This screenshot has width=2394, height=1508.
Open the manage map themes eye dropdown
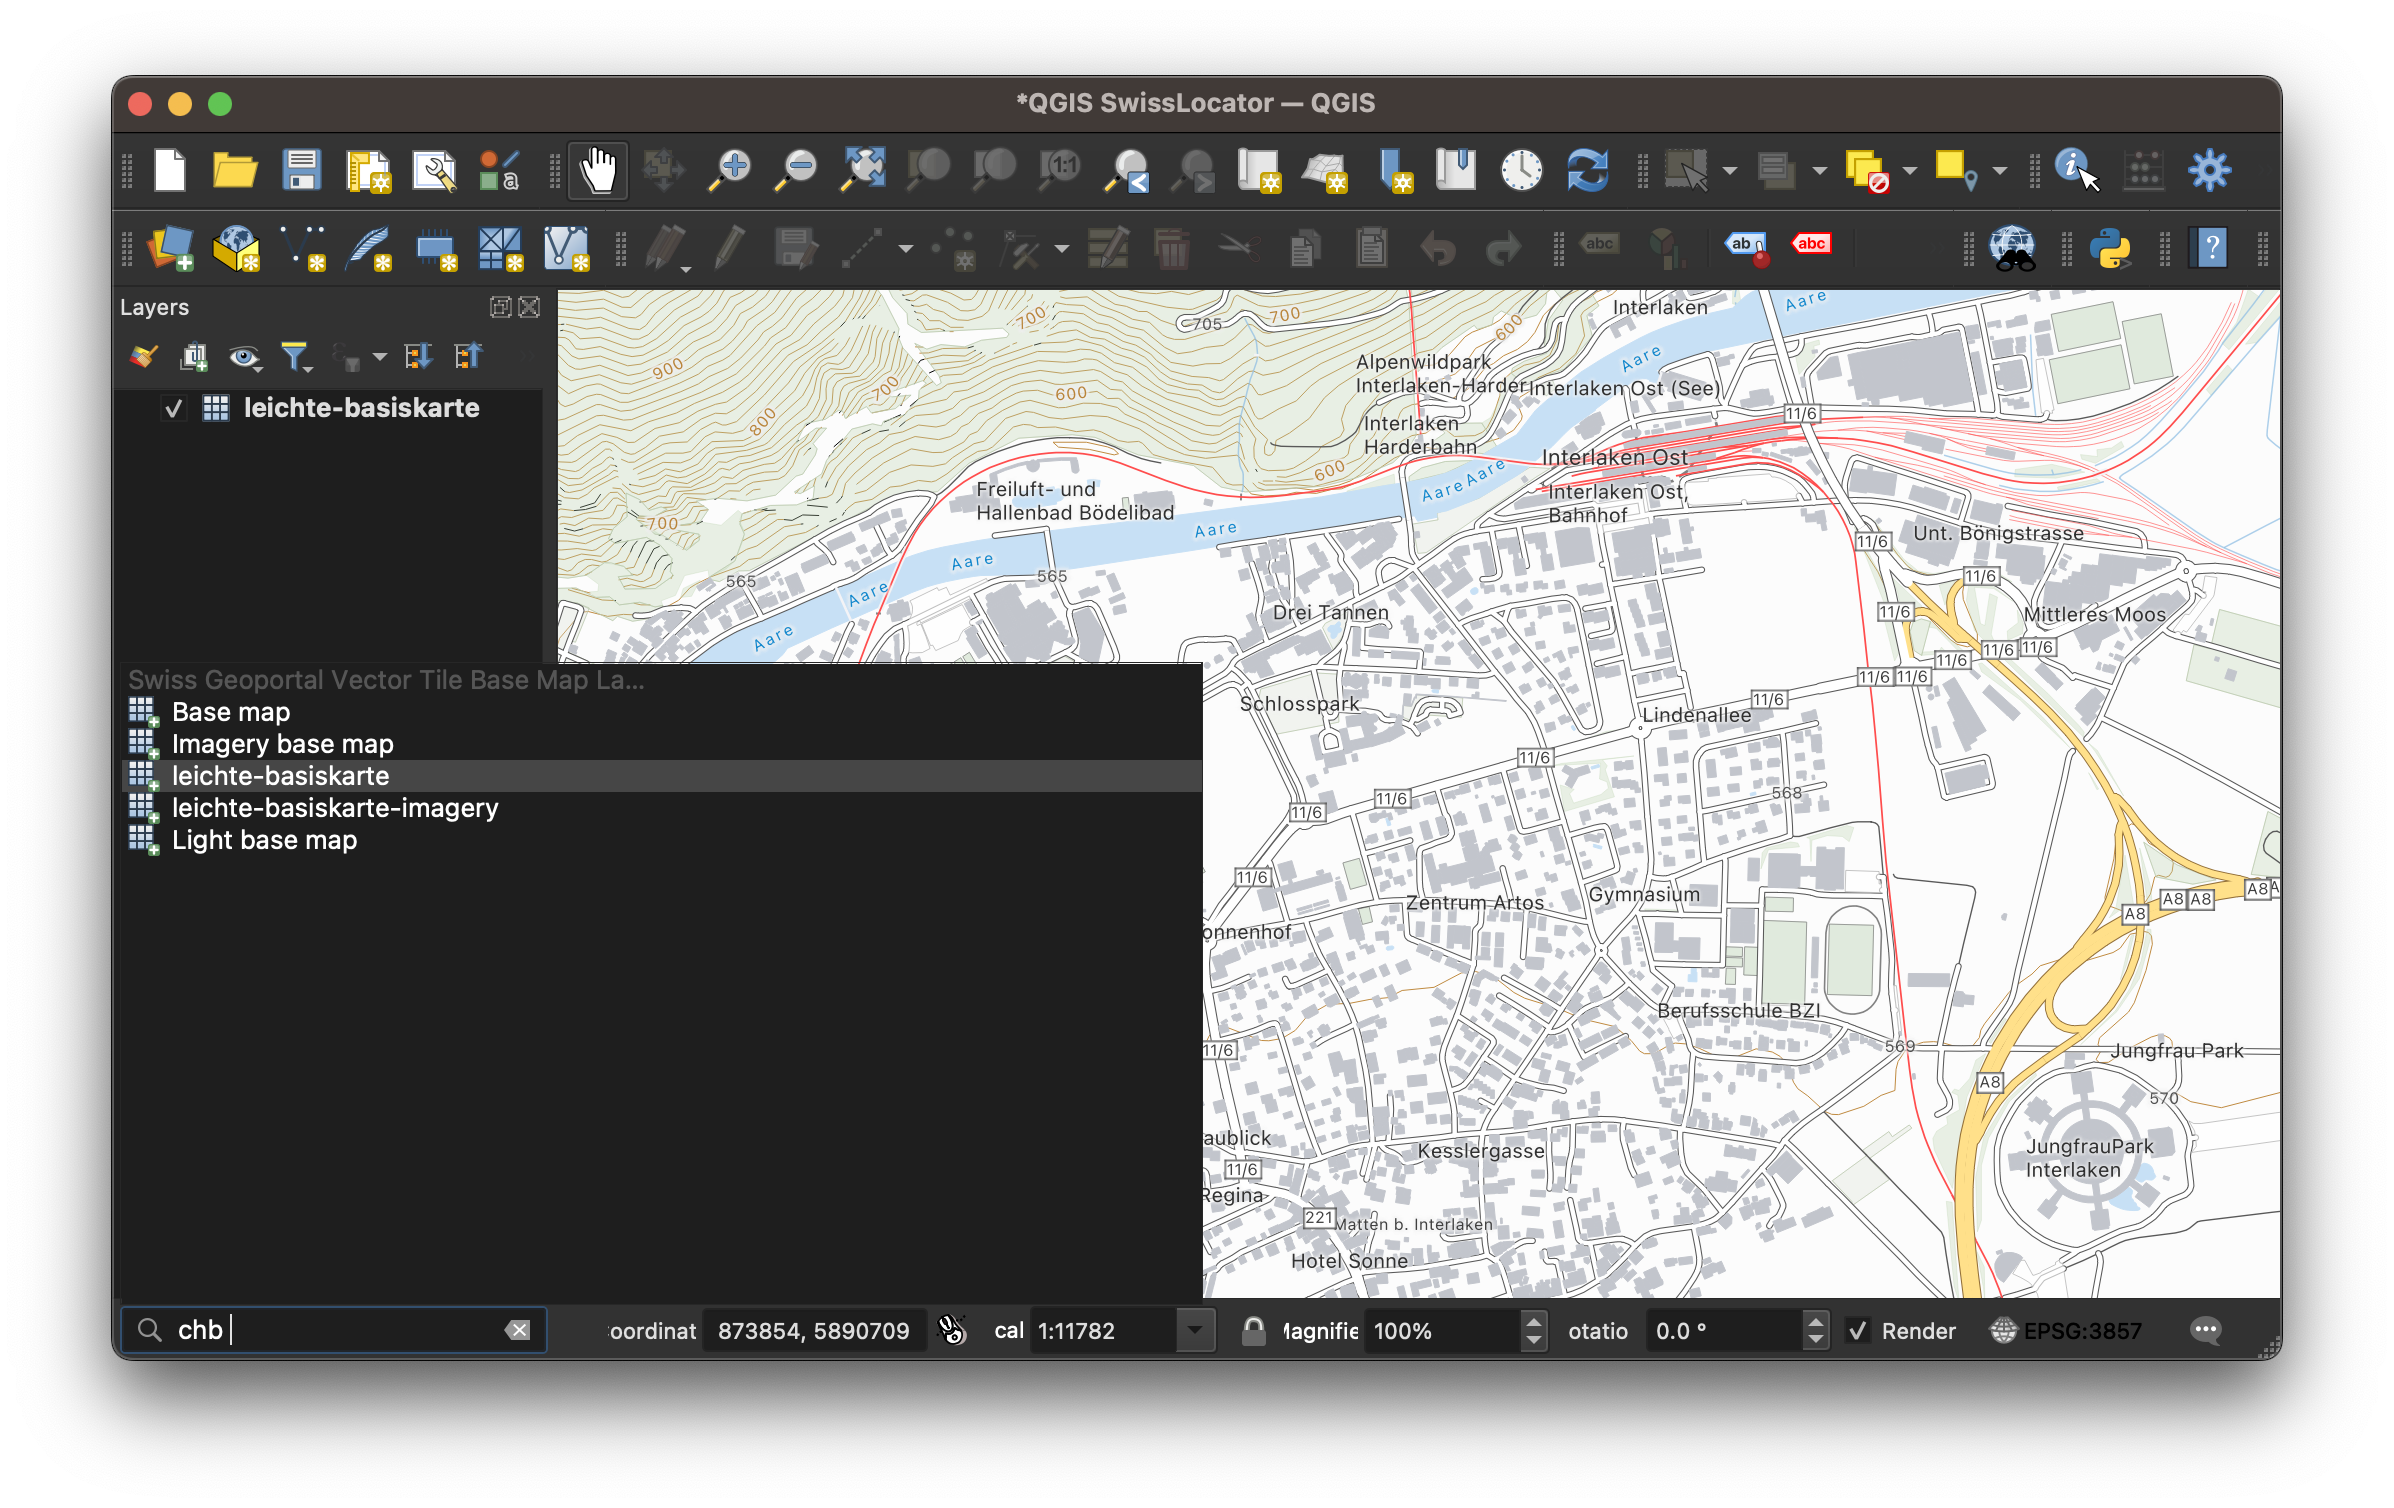(245, 357)
